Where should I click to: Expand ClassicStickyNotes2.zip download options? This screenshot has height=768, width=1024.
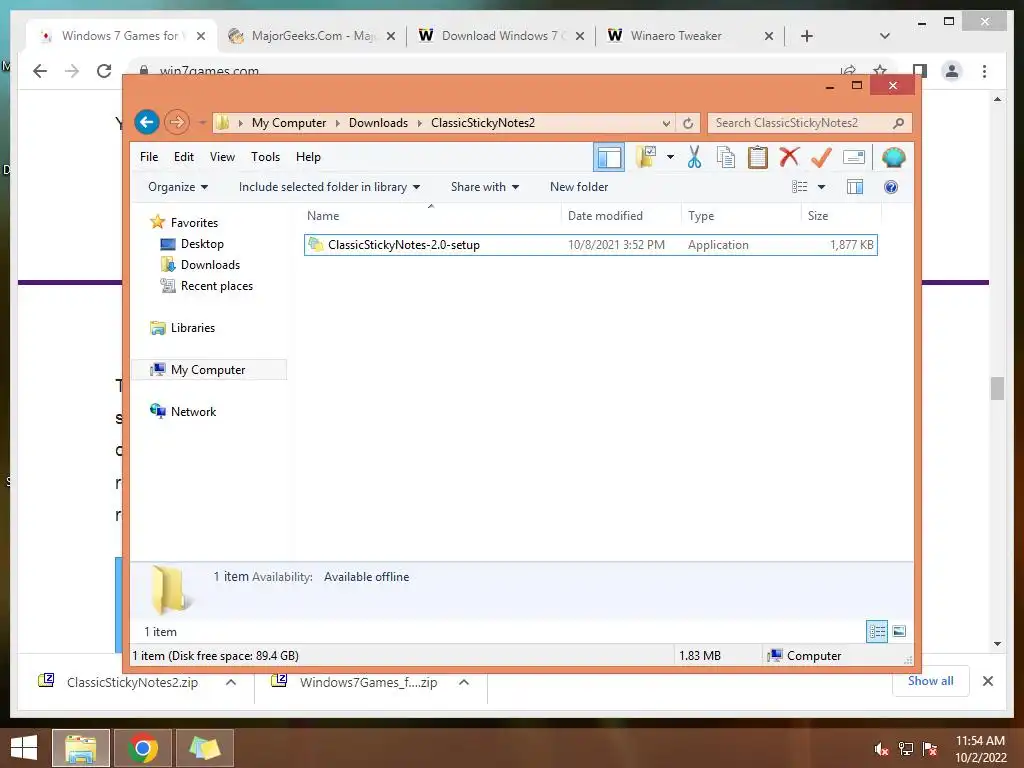coord(231,682)
